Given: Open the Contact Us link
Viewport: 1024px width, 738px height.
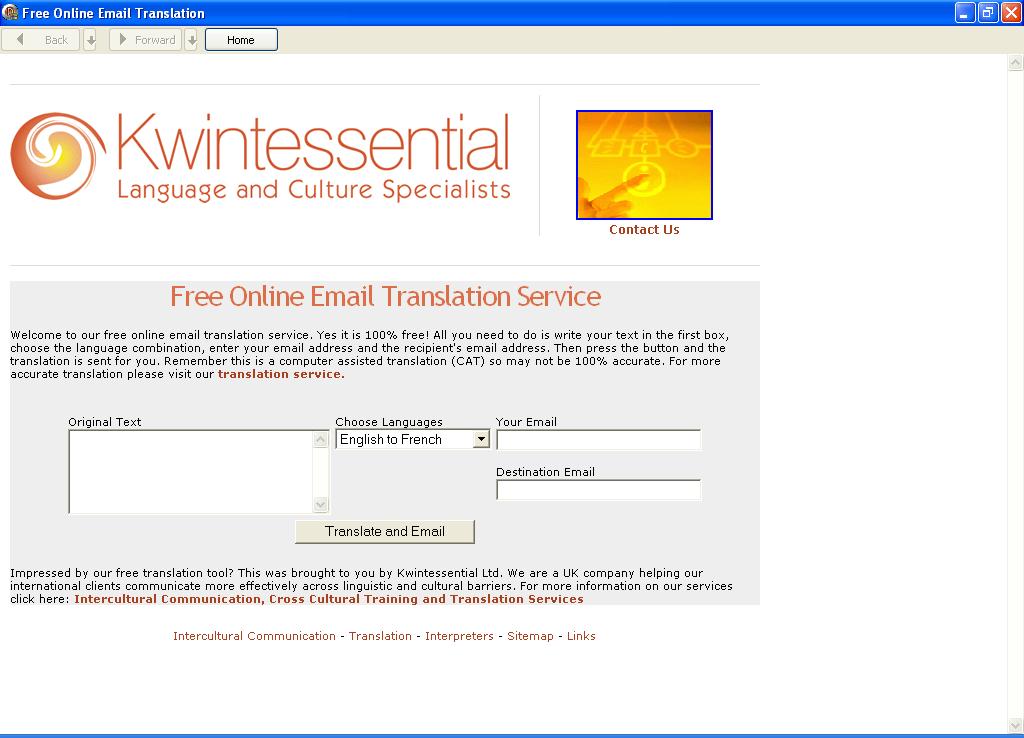Looking at the screenshot, I should pos(644,230).
